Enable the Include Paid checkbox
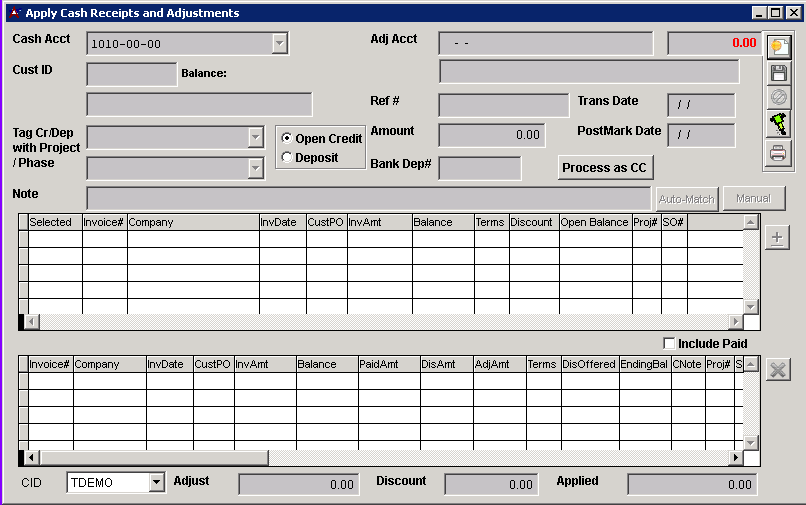 tap(670, 344)
